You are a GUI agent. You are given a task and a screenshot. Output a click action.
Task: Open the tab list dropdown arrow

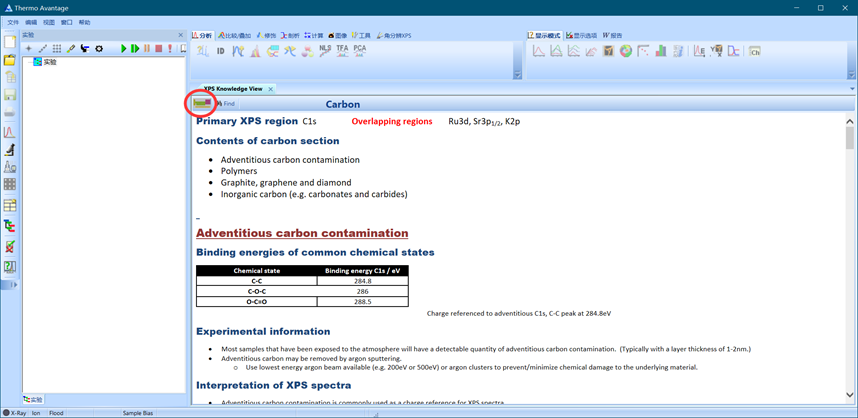click(x=852, y=89)
